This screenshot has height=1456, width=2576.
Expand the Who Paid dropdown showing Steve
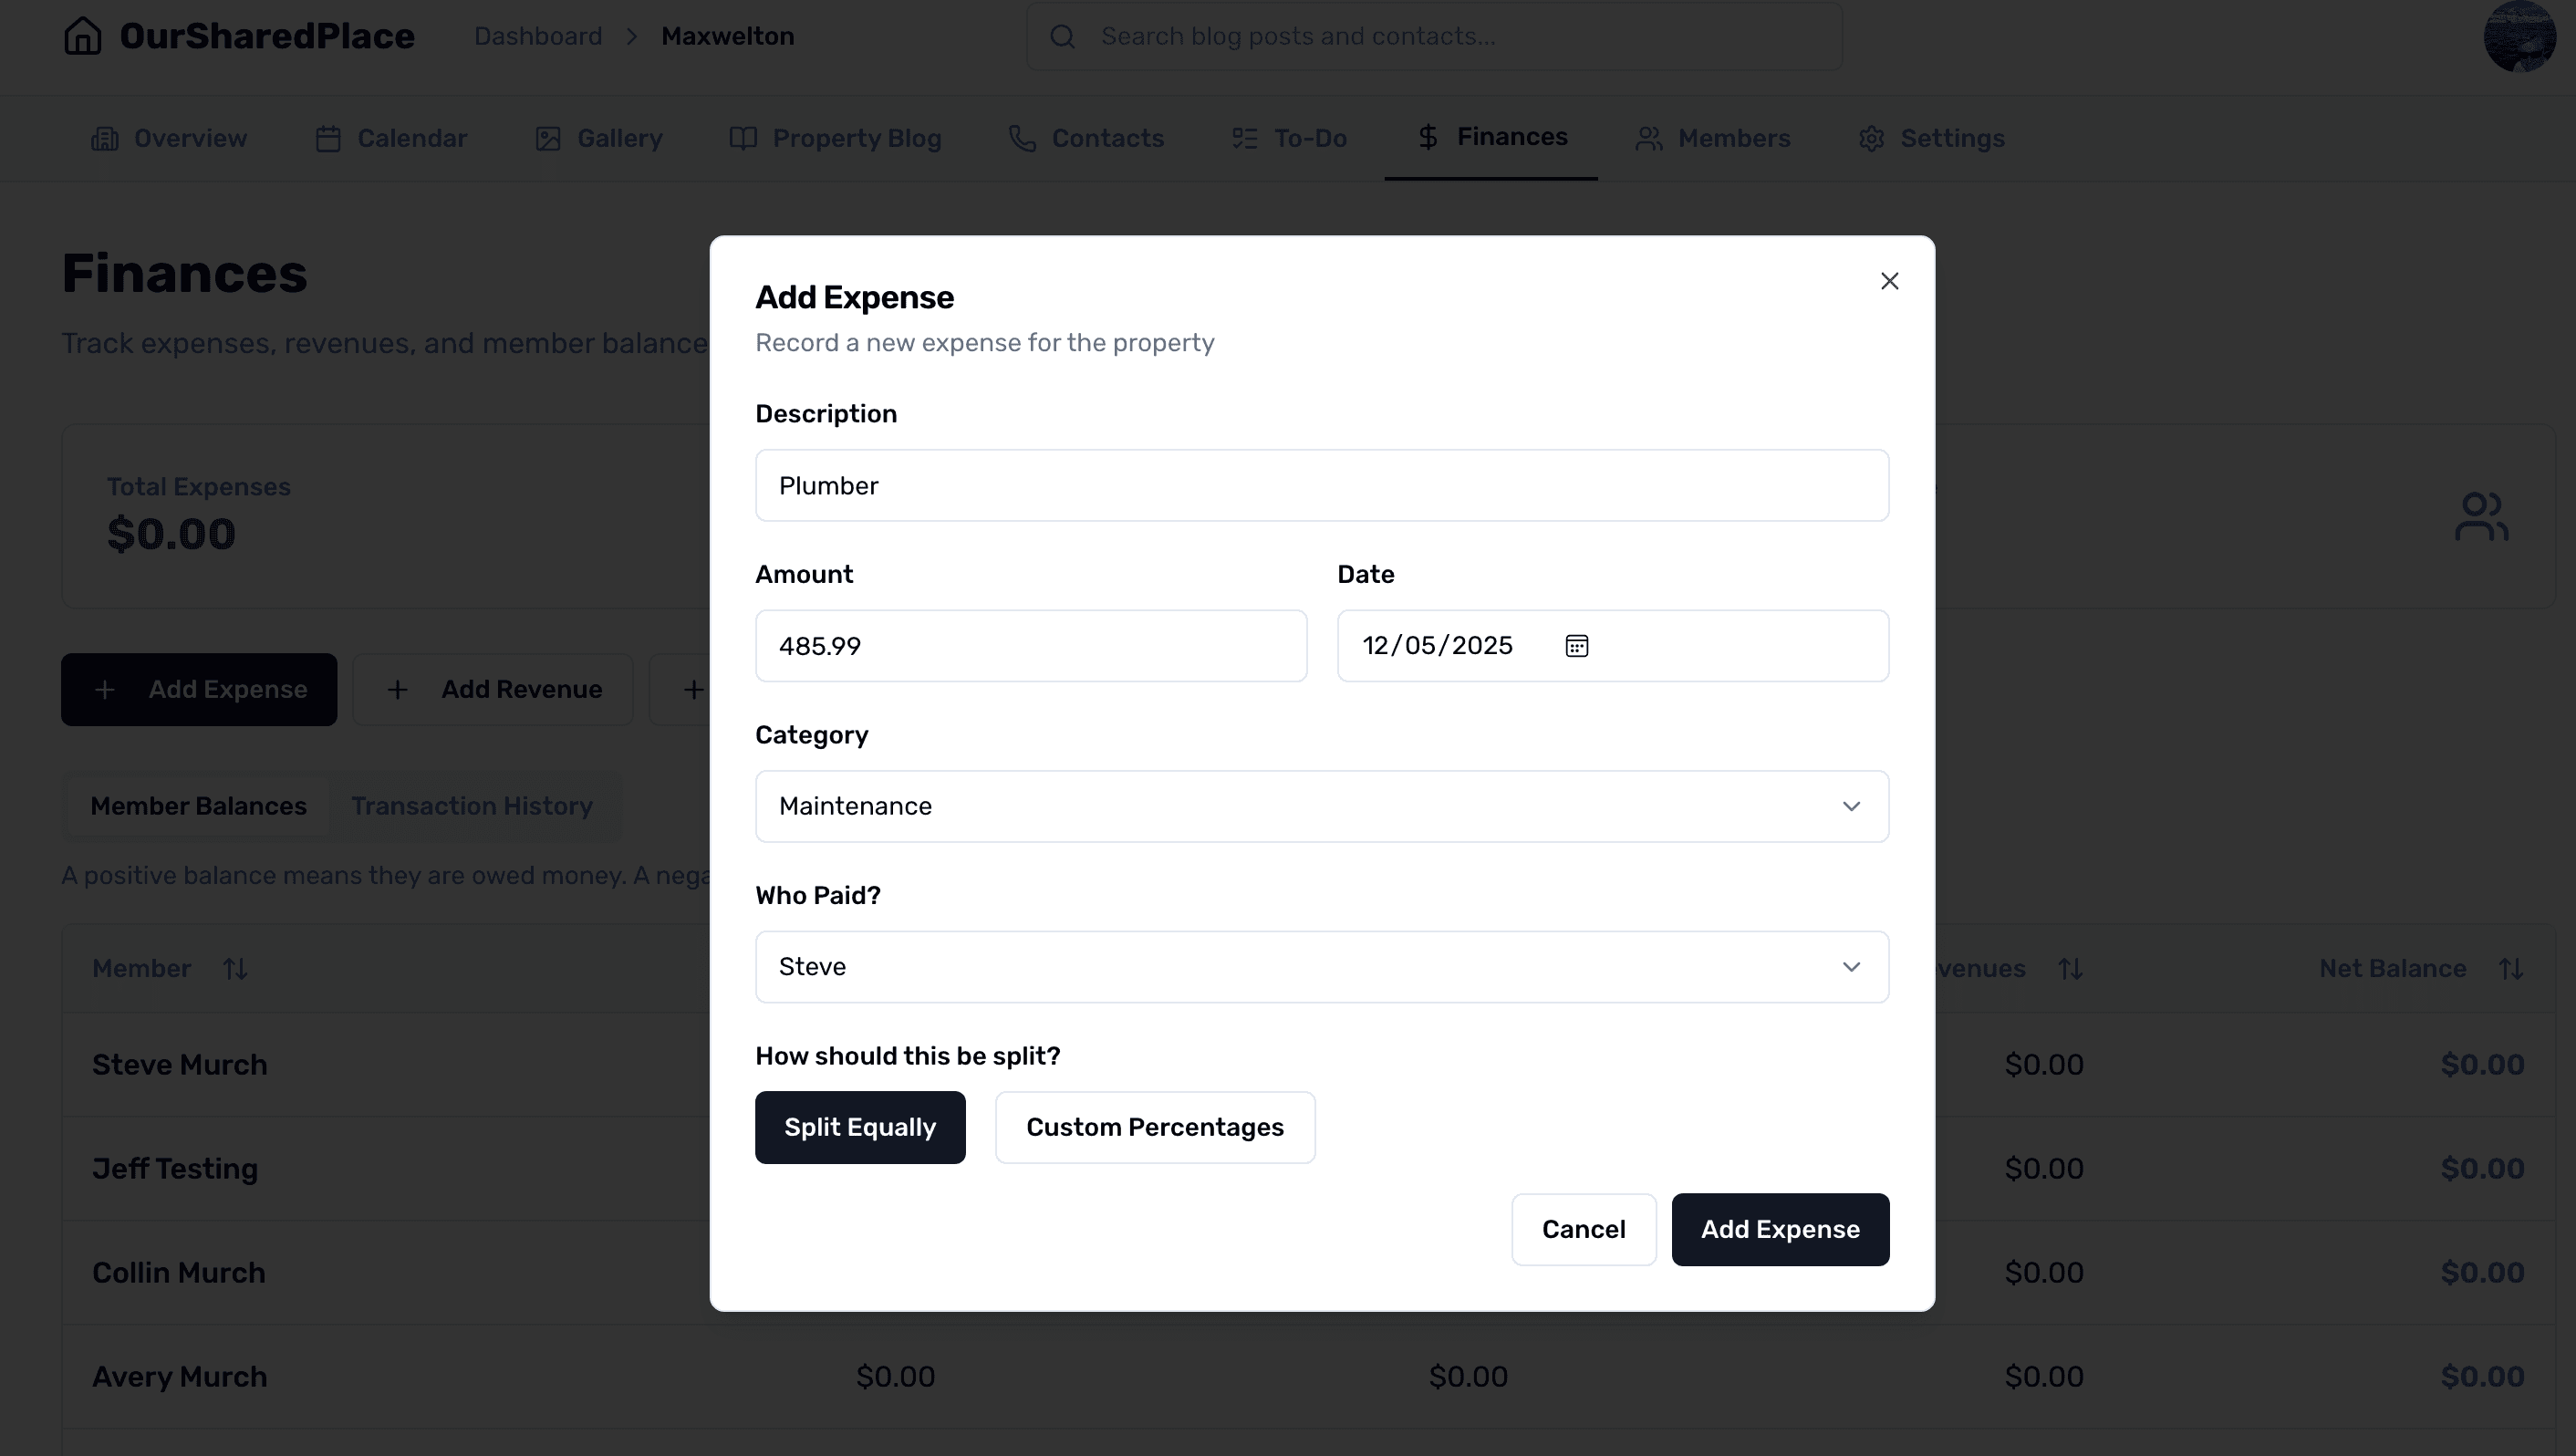pyautogui.click(x=1322, y=966)
